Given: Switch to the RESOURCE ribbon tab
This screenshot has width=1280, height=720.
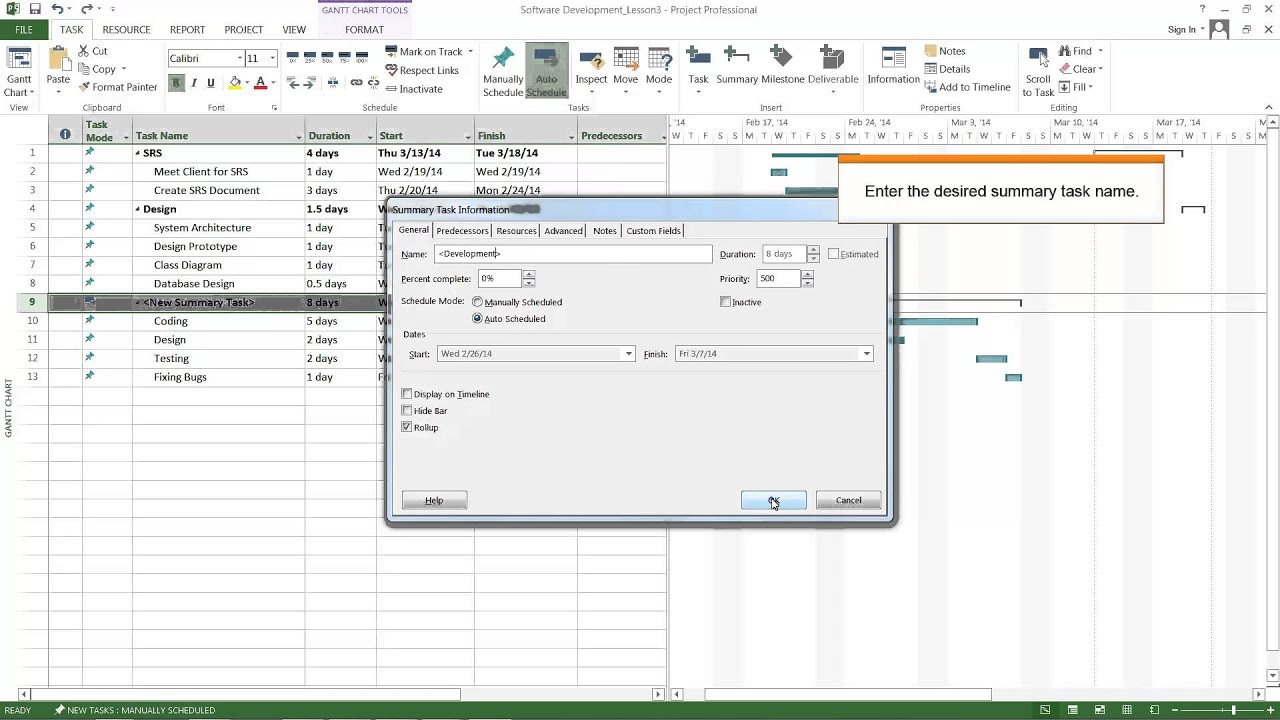Looking at the screenshot, I should pos(126,30).
